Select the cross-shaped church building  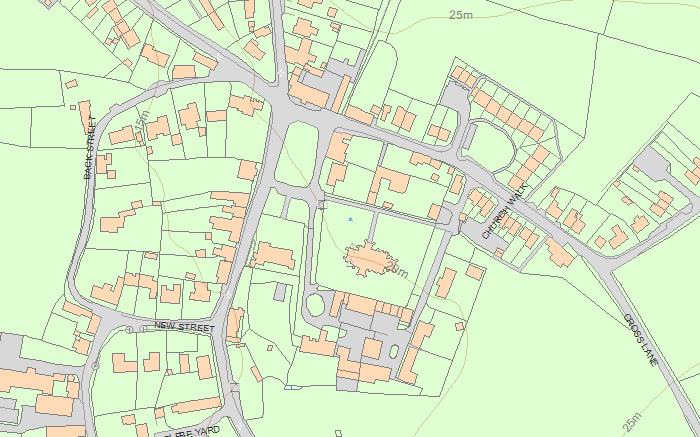point(370,259)
